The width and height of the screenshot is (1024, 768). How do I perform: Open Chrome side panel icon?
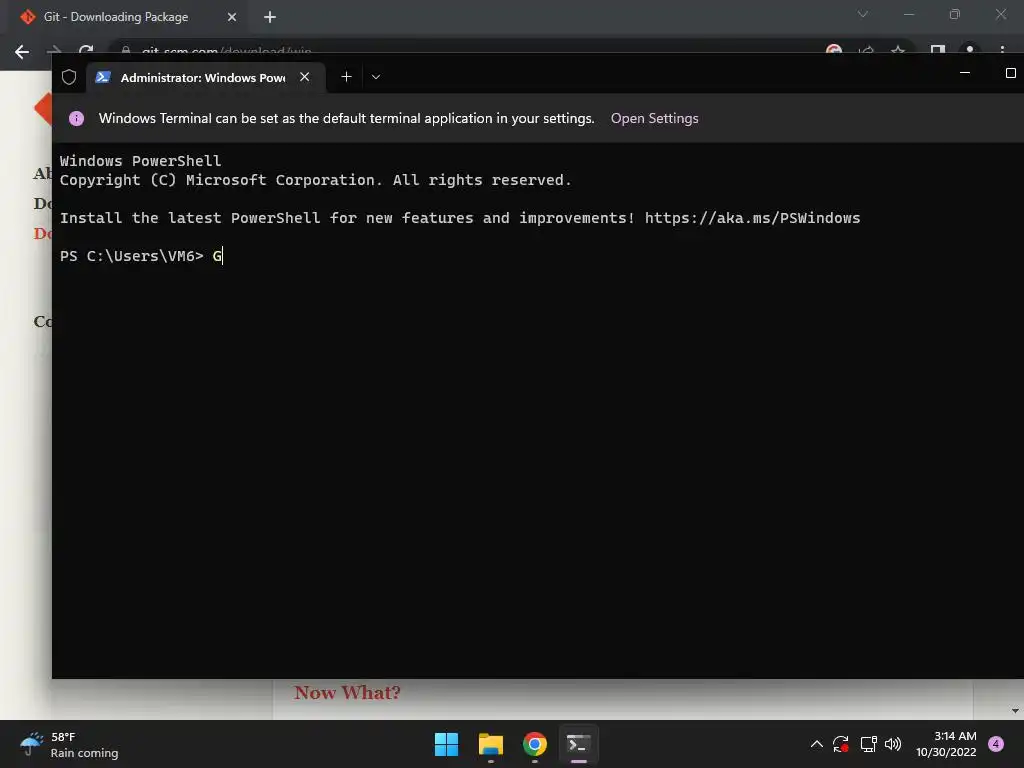(x=938, y=50)
